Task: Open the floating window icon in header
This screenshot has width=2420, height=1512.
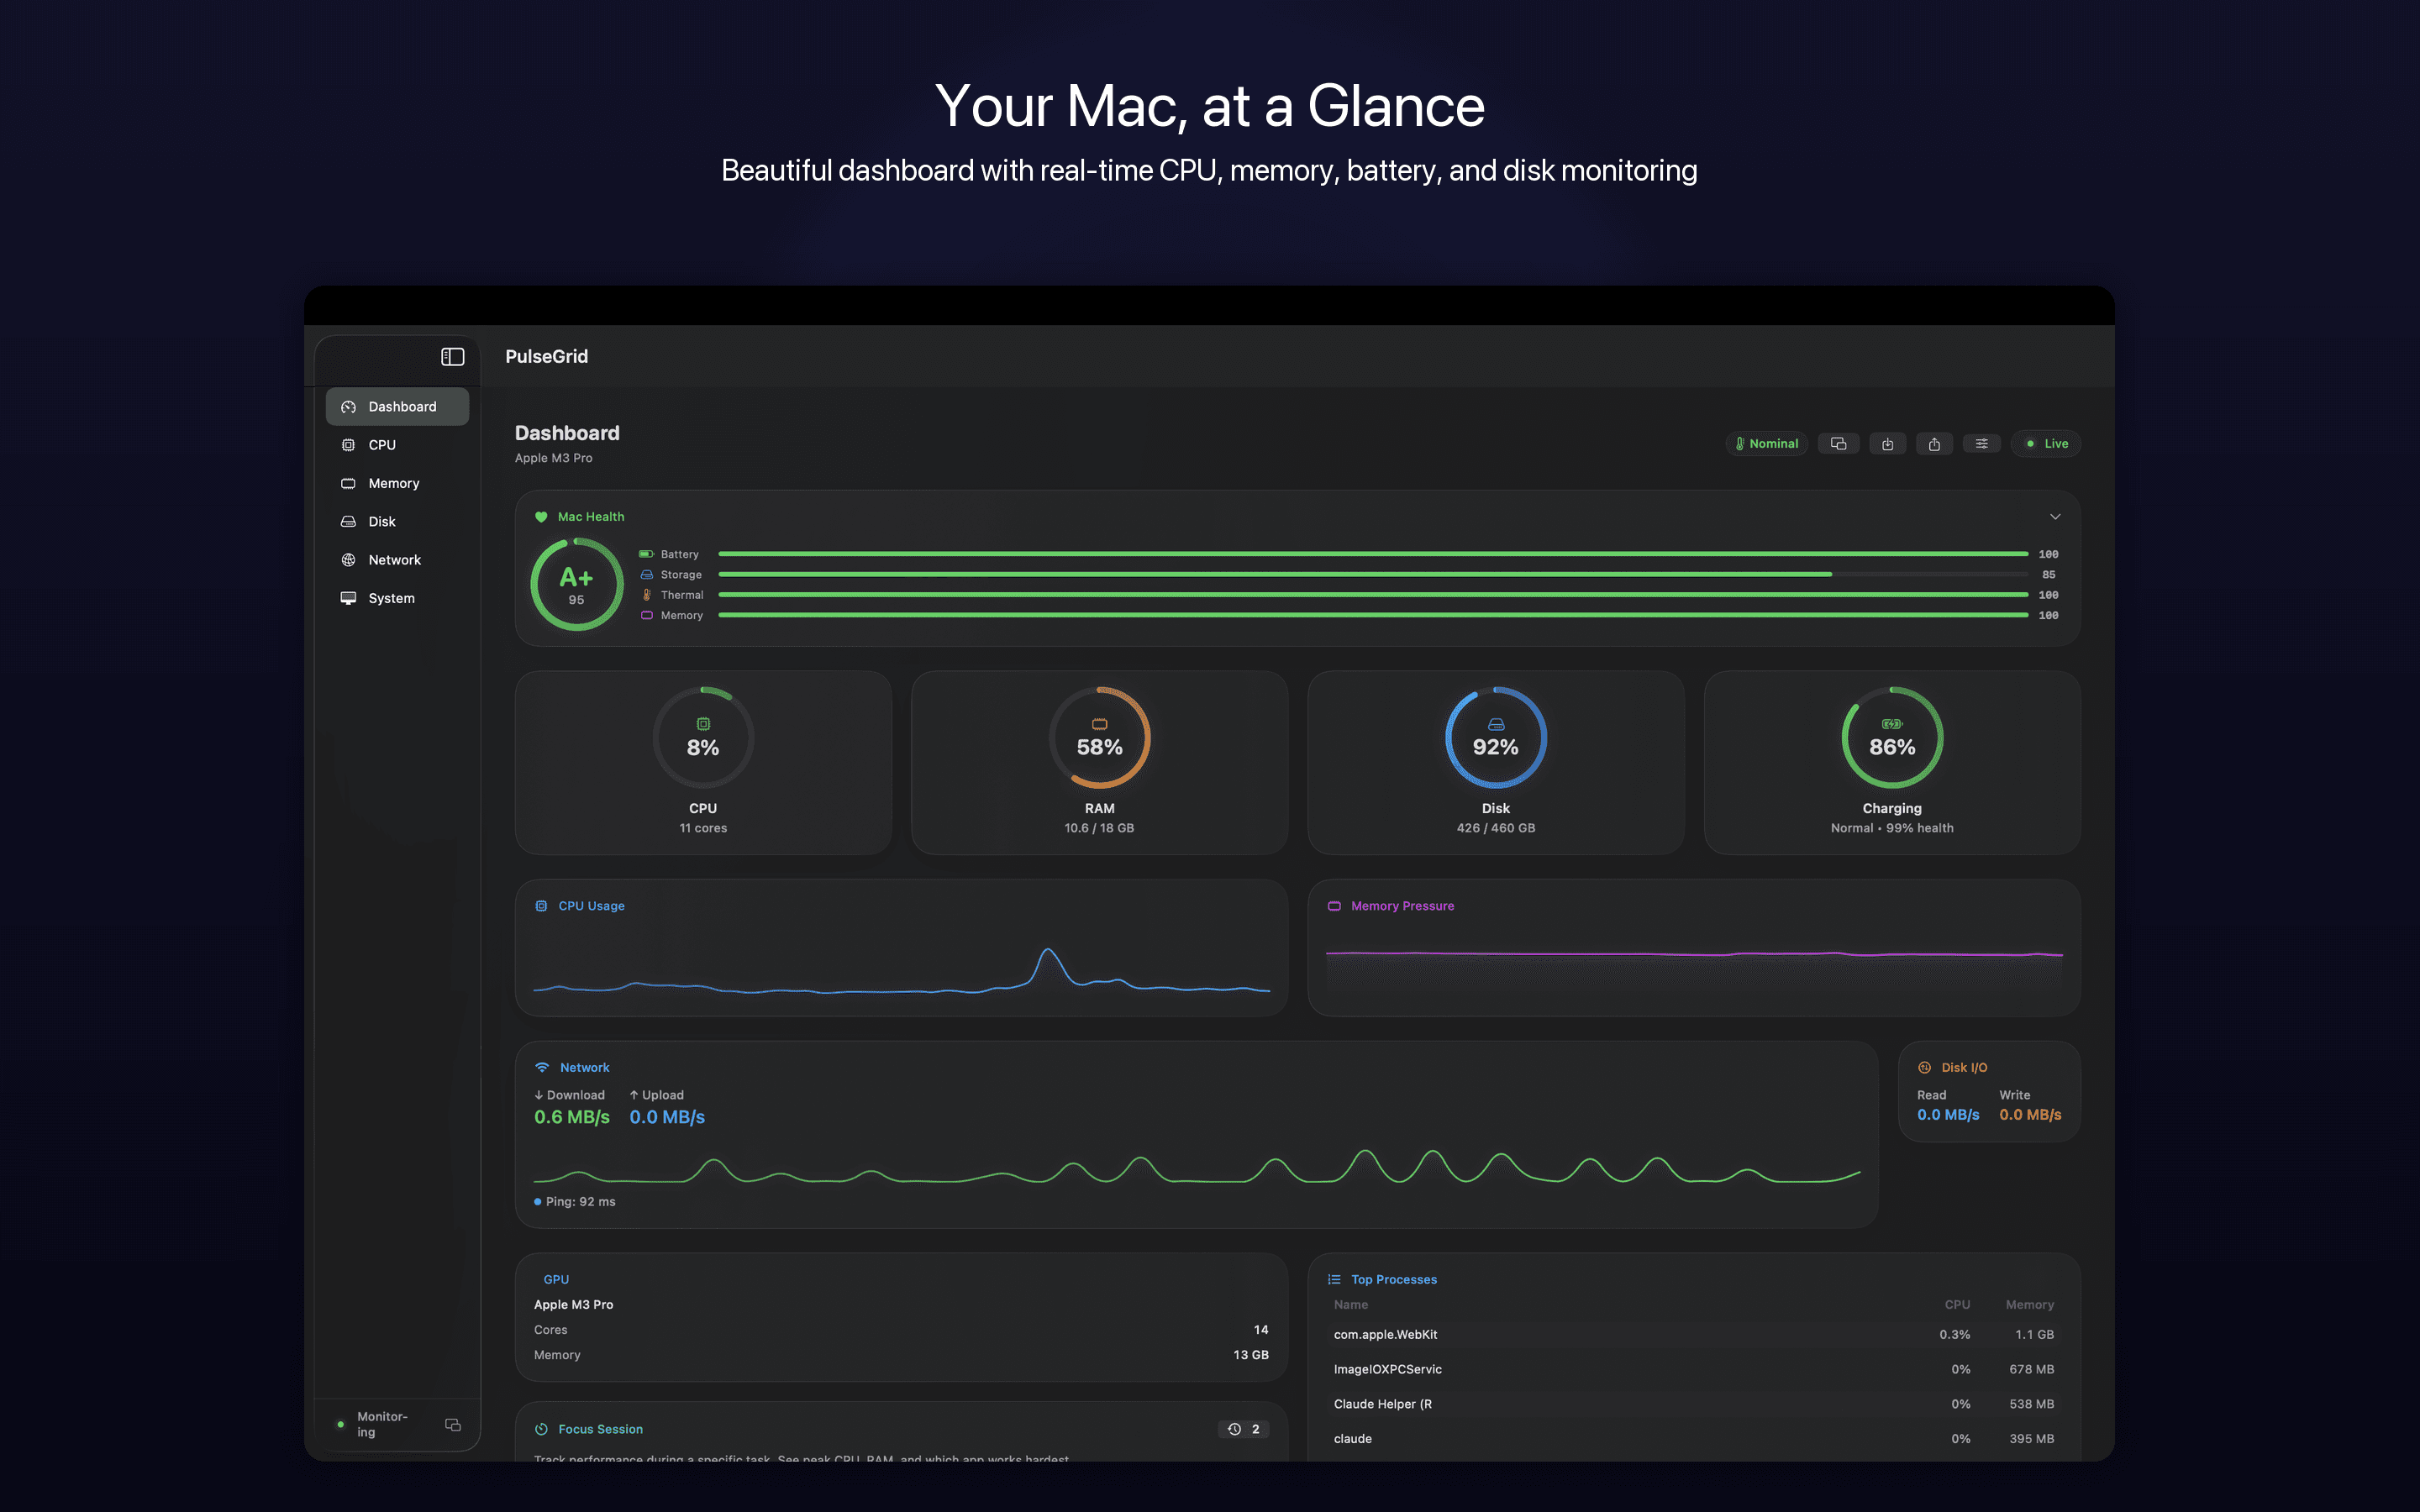Action: pos(1838,444)
